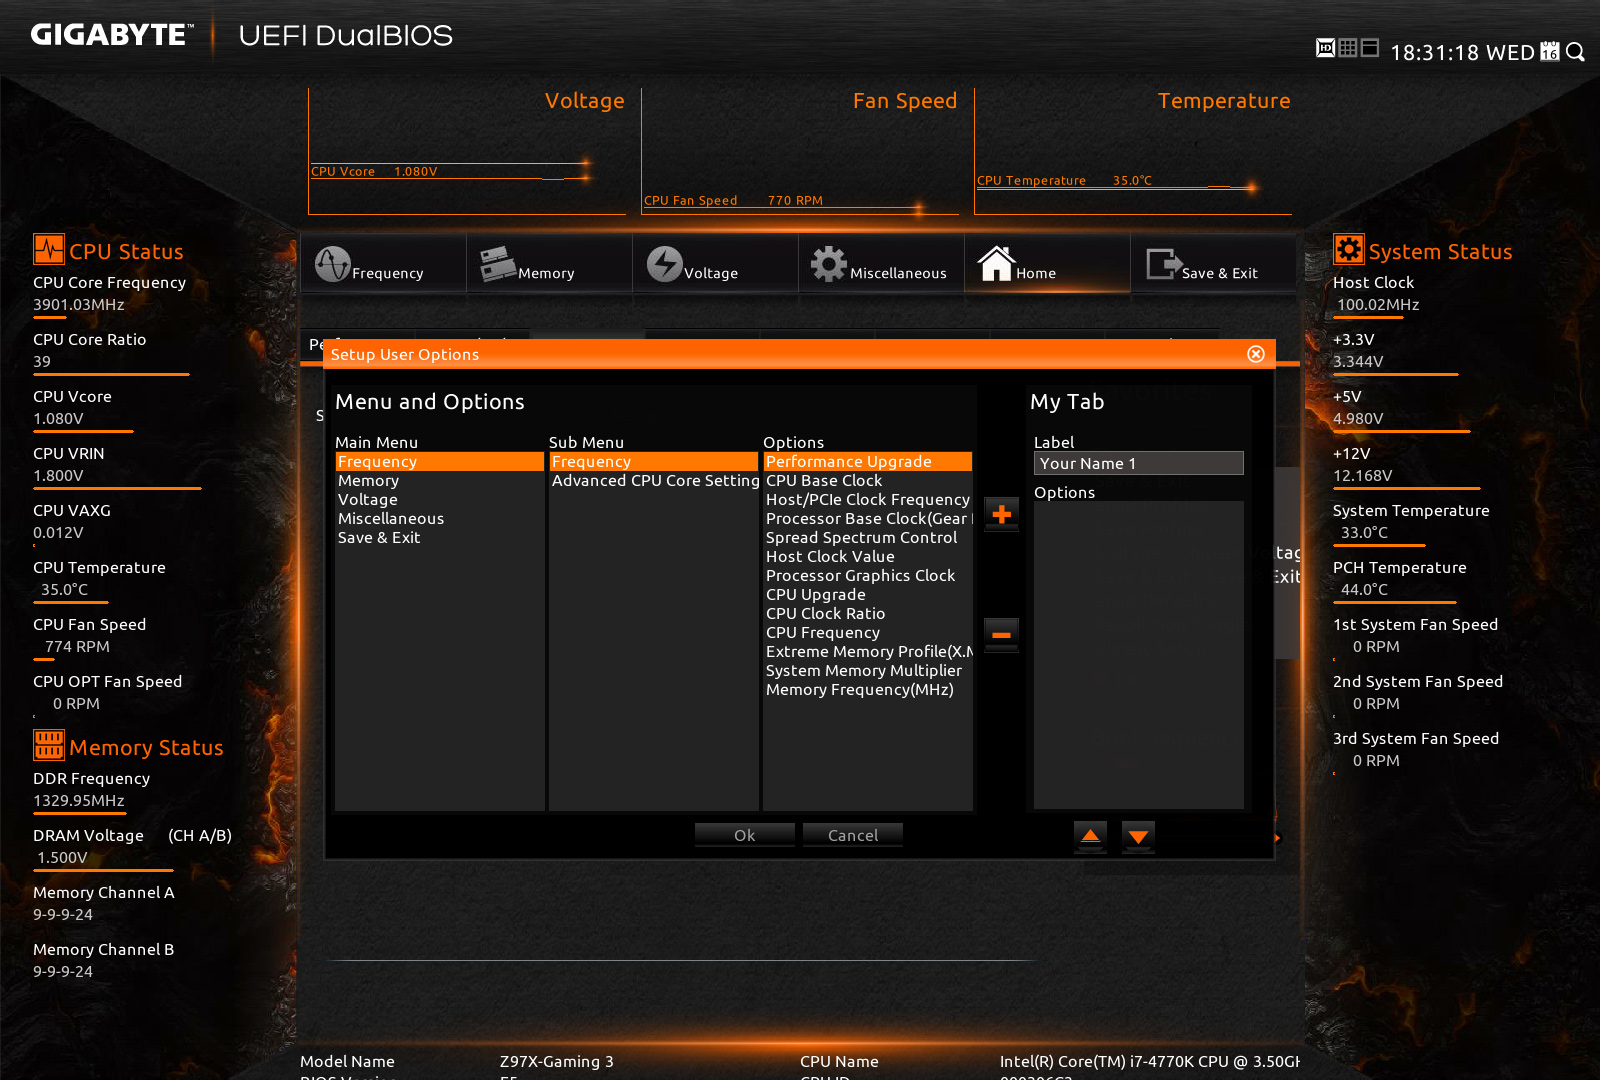This screenshot has height=1080, width=1600.
Task: Select CPU Upgrade option
Action: 868,595
